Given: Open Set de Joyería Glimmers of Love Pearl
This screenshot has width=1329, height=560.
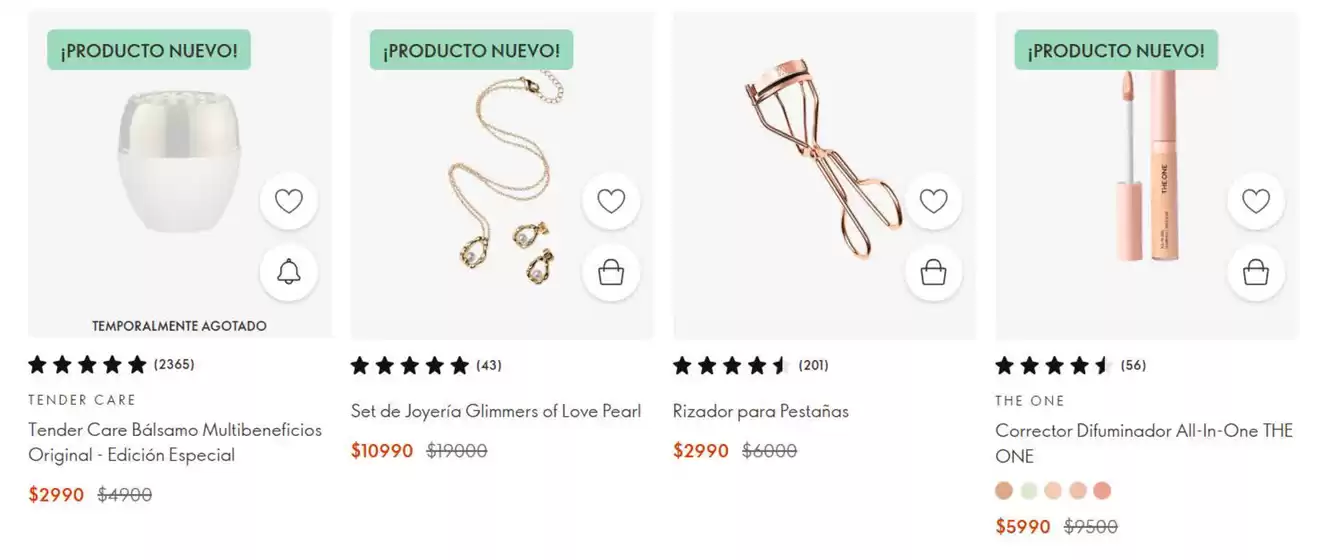Looking at the screenshot, I should coord(495,411).
